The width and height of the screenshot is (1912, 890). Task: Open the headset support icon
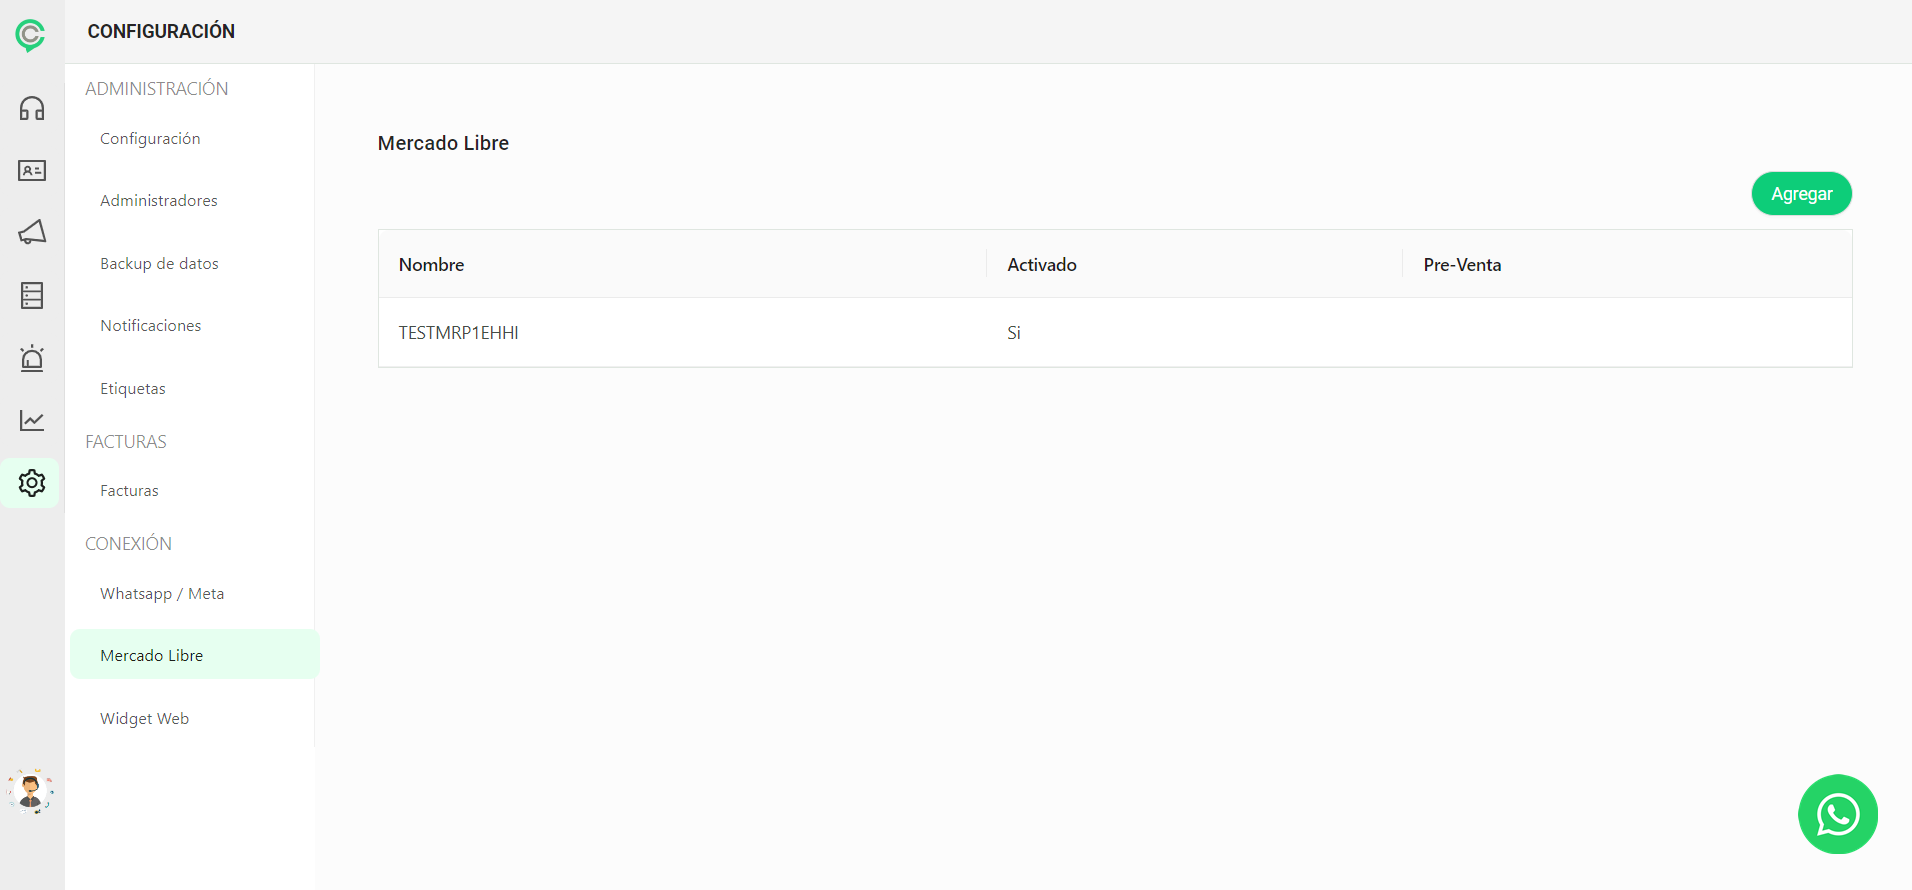(32, 108)
